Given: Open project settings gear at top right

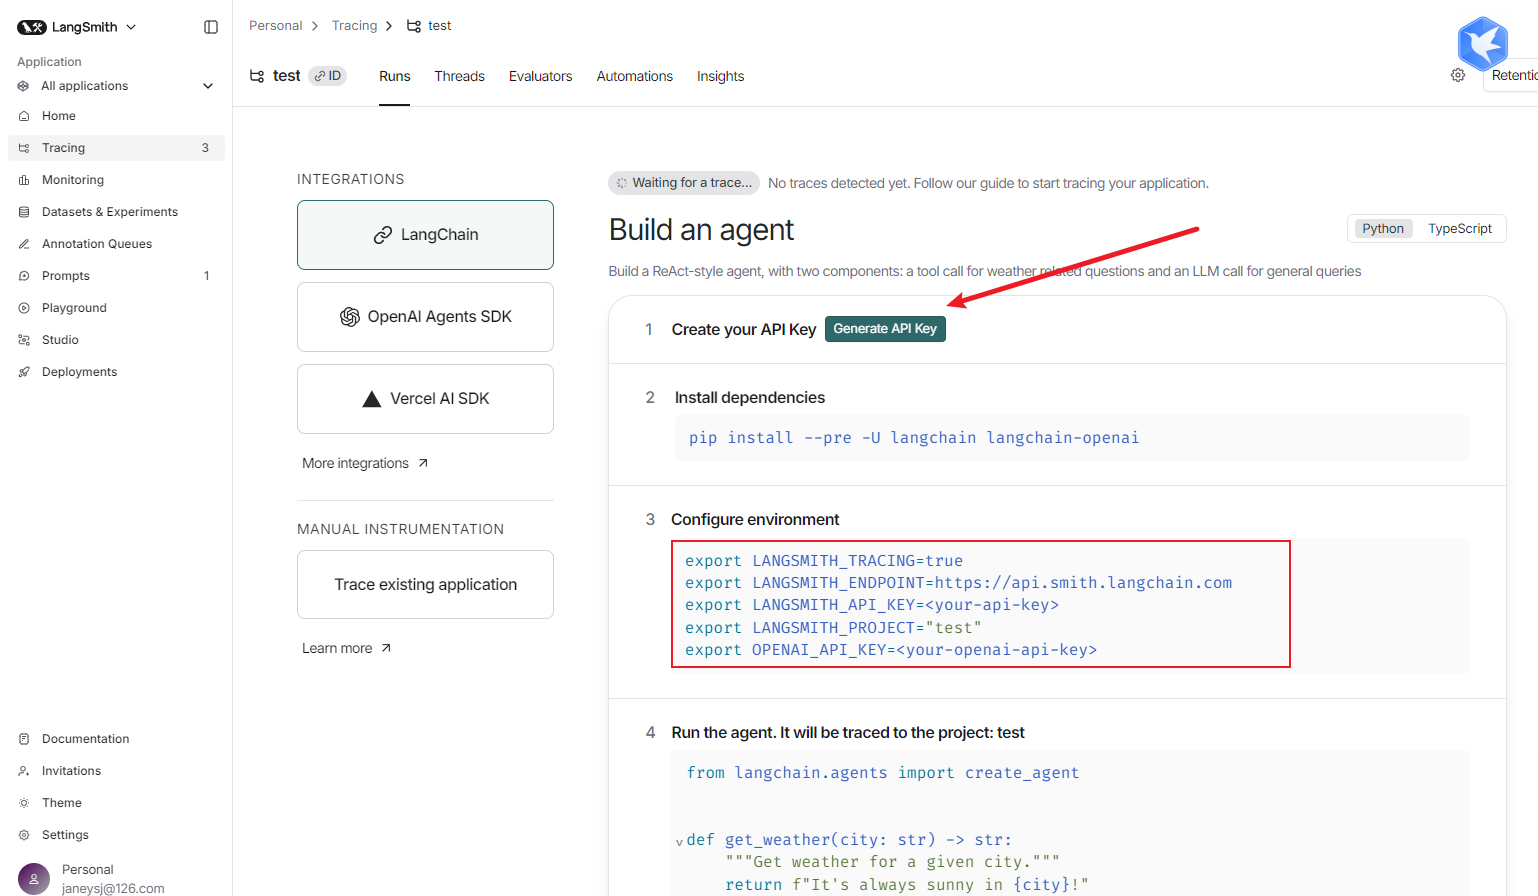Looking at the screenshot, I should click(x=1458, y=75).
